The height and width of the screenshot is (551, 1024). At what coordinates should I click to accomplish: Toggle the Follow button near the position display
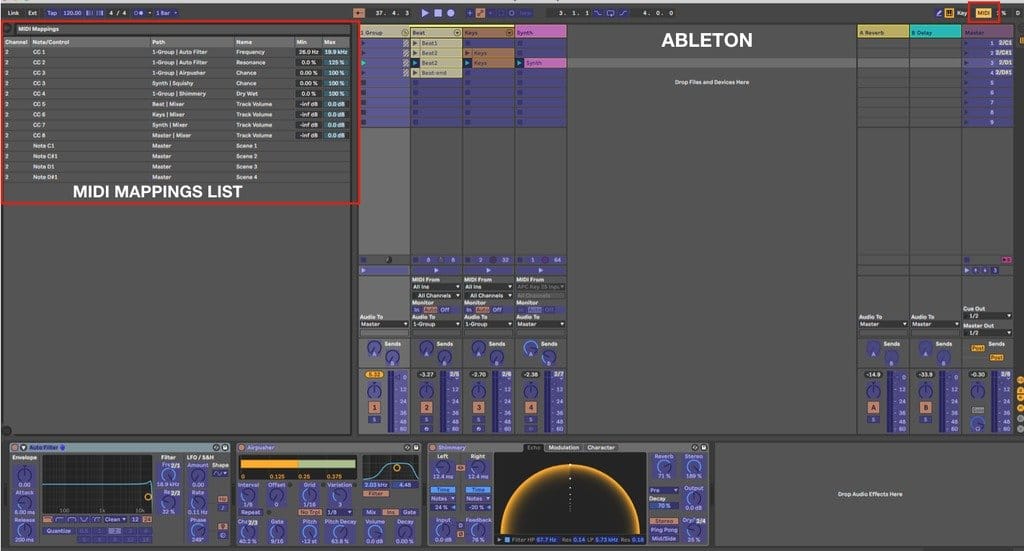tap(359, 12)
